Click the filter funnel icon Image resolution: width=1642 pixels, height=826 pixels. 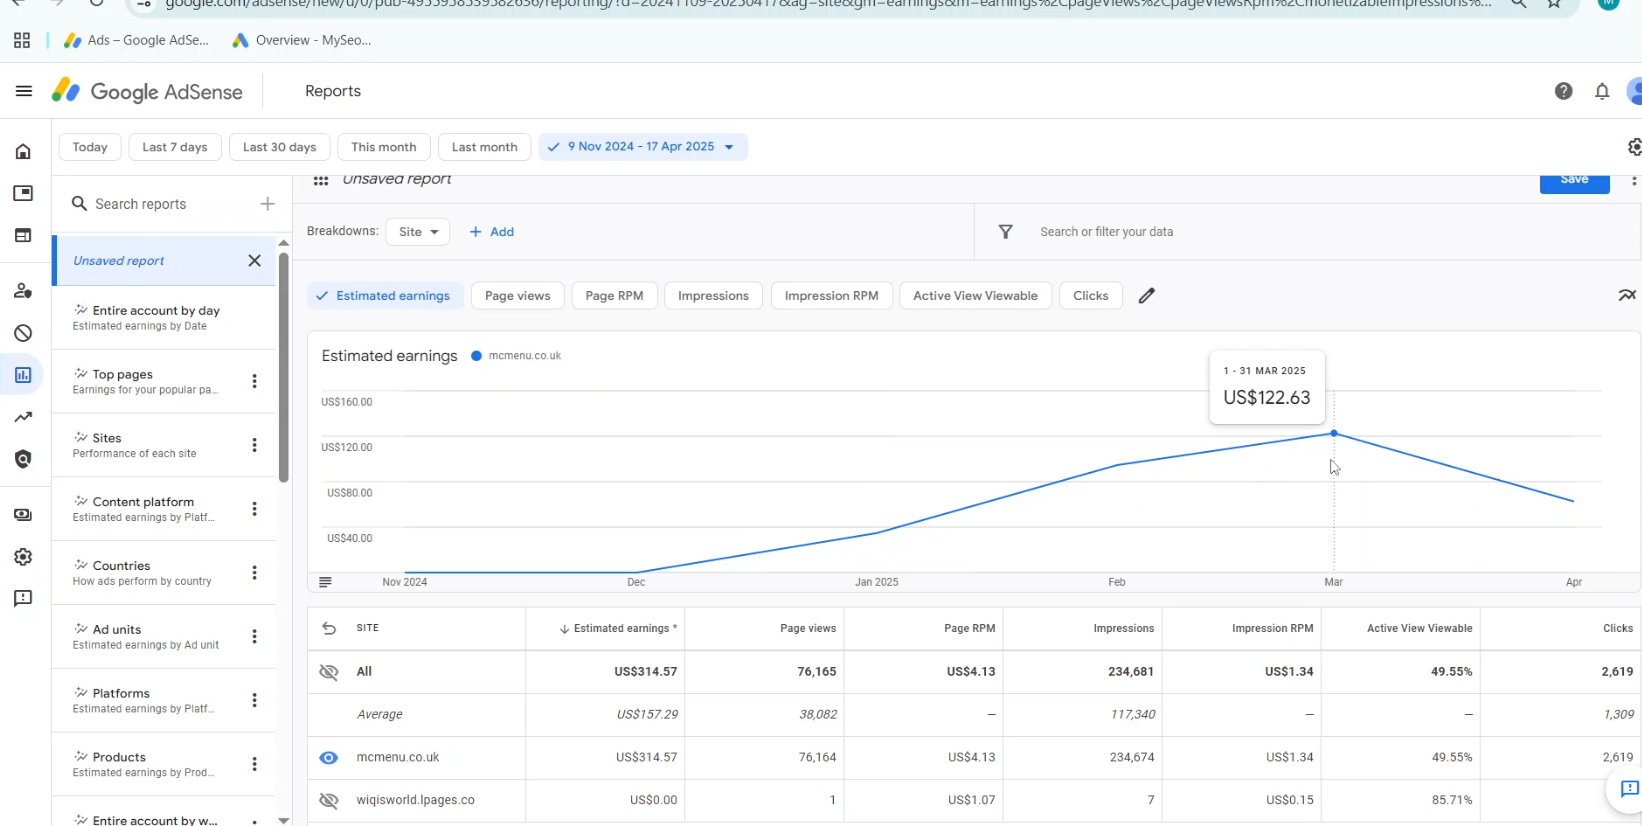point(1006,232)
